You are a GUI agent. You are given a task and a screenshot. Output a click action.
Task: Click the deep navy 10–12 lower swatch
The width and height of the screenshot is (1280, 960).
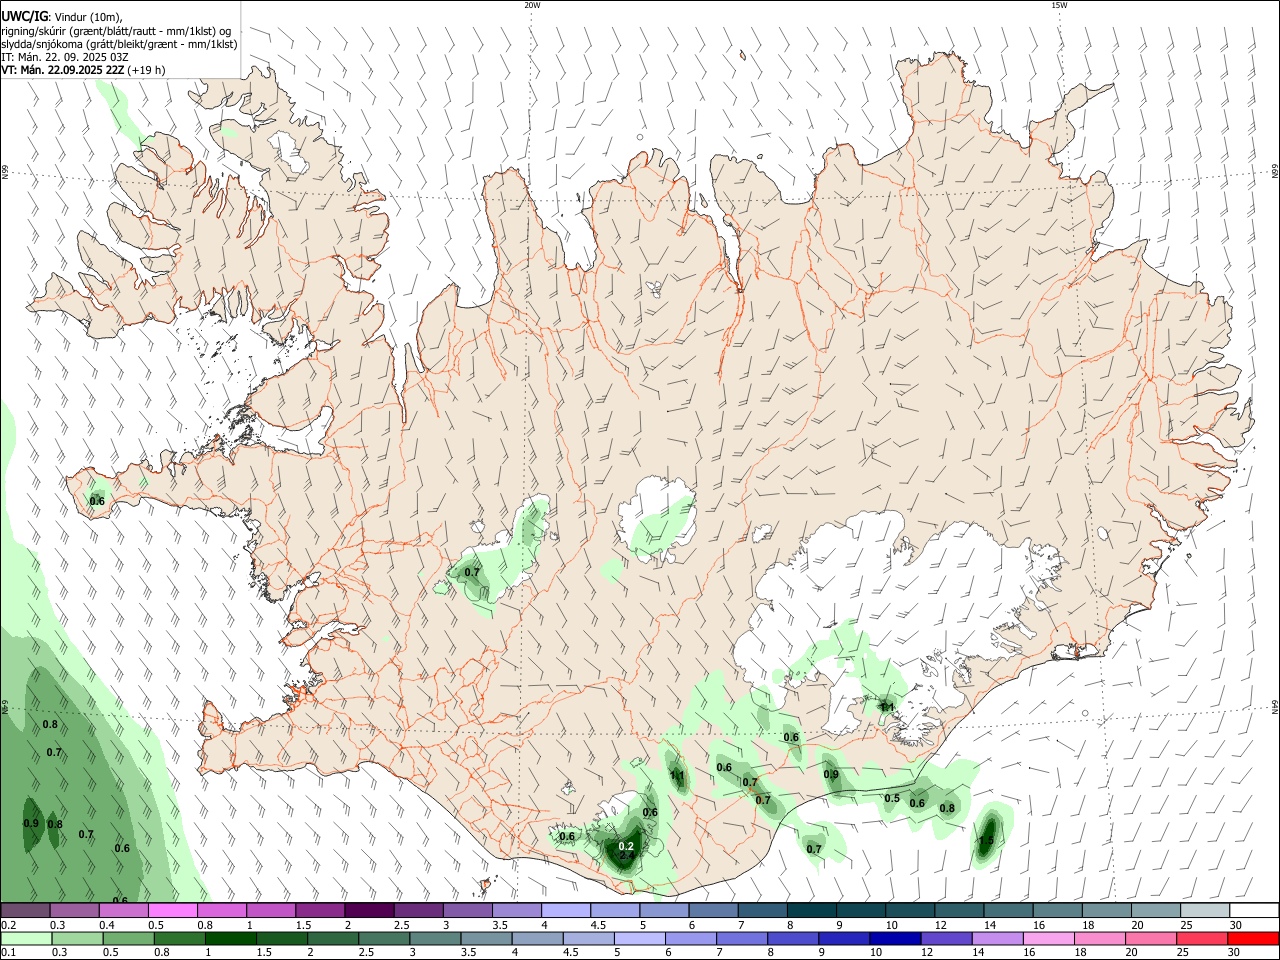click(x=895, y=938)
